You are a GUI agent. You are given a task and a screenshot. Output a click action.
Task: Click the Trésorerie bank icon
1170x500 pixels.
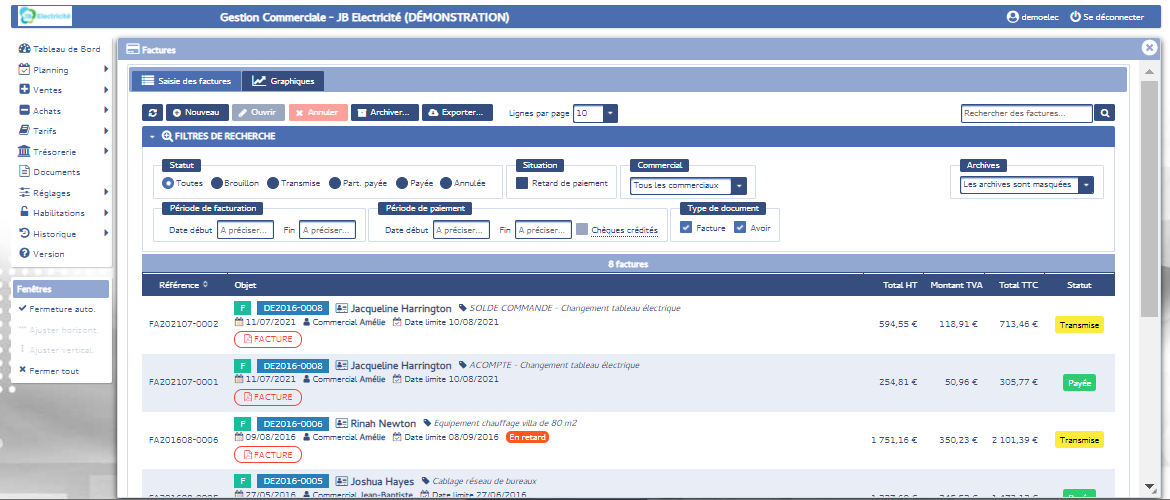[x=24, y=151]
